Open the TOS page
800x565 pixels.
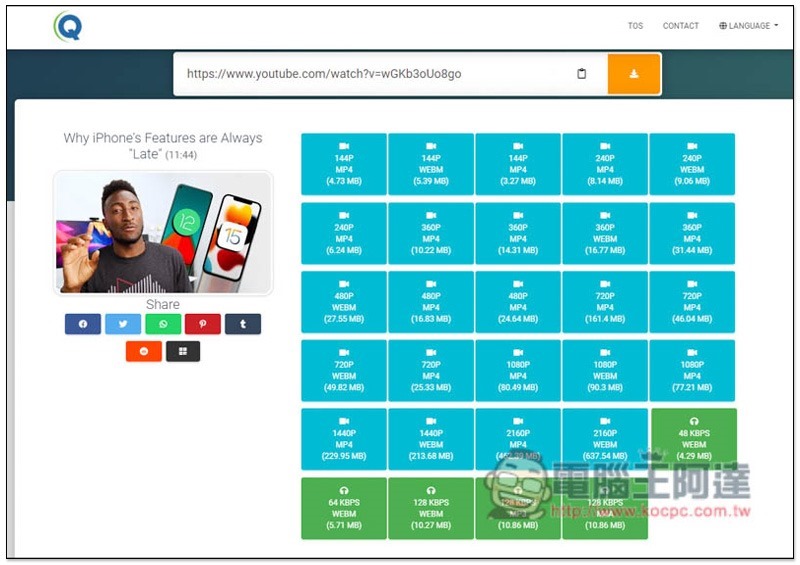point(635,26)
